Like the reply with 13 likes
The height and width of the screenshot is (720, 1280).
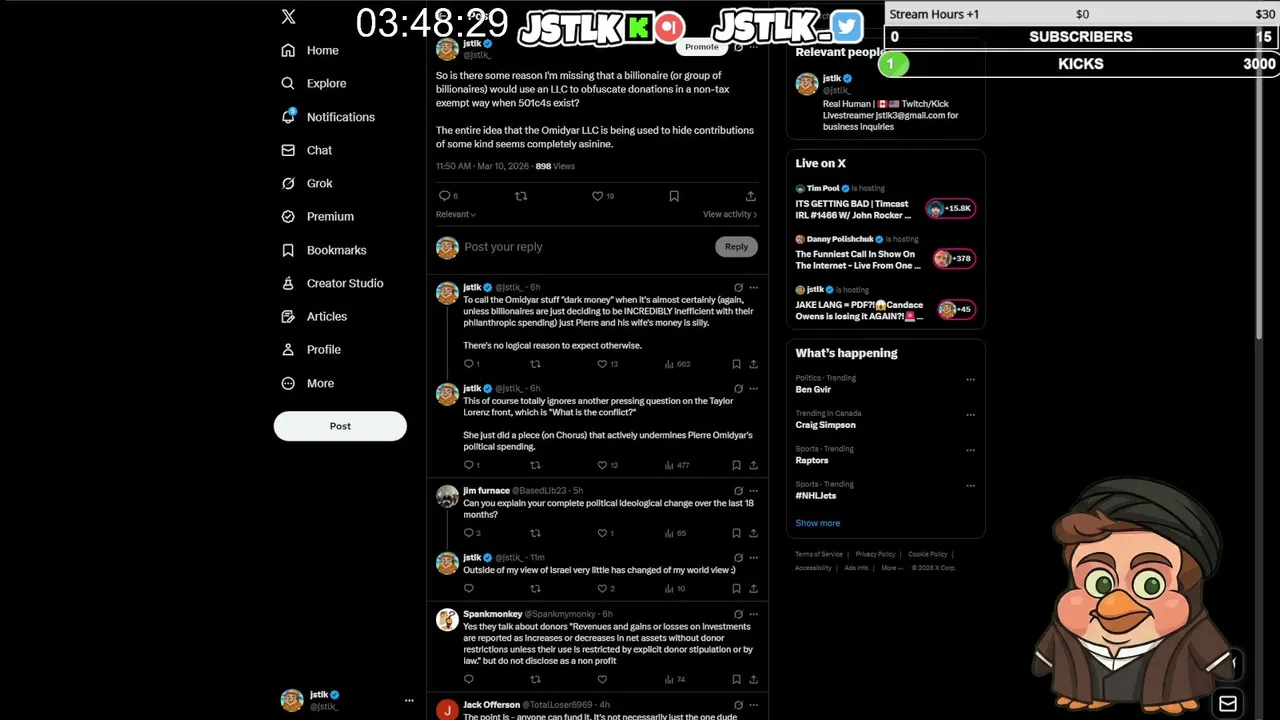click(602, 364)
